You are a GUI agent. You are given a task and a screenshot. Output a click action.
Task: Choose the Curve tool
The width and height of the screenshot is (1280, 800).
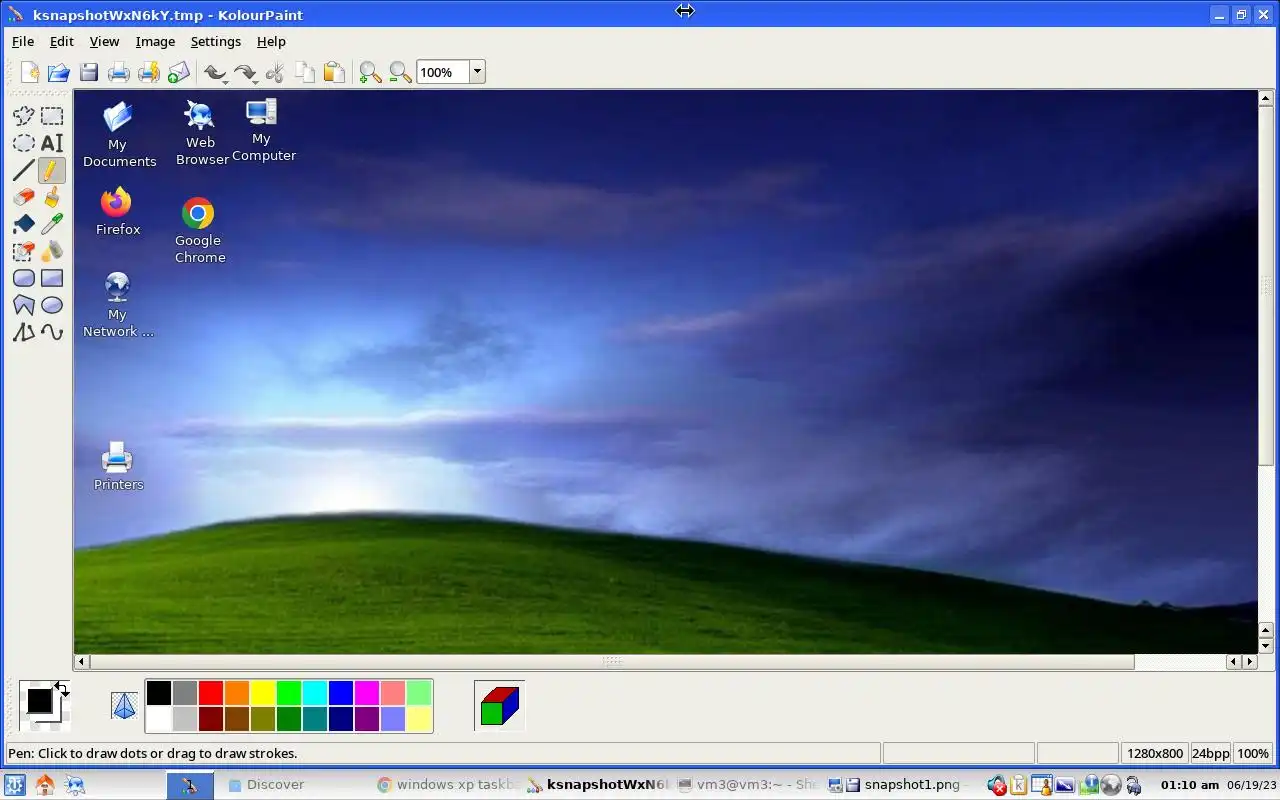(52, 332)
